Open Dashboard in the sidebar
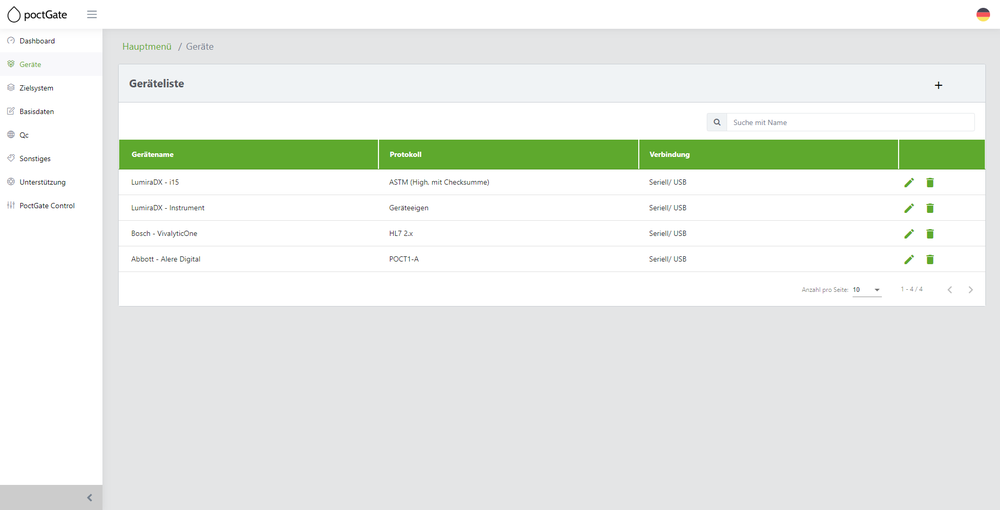Screen dimensions: 1000x510 [51, 41]
